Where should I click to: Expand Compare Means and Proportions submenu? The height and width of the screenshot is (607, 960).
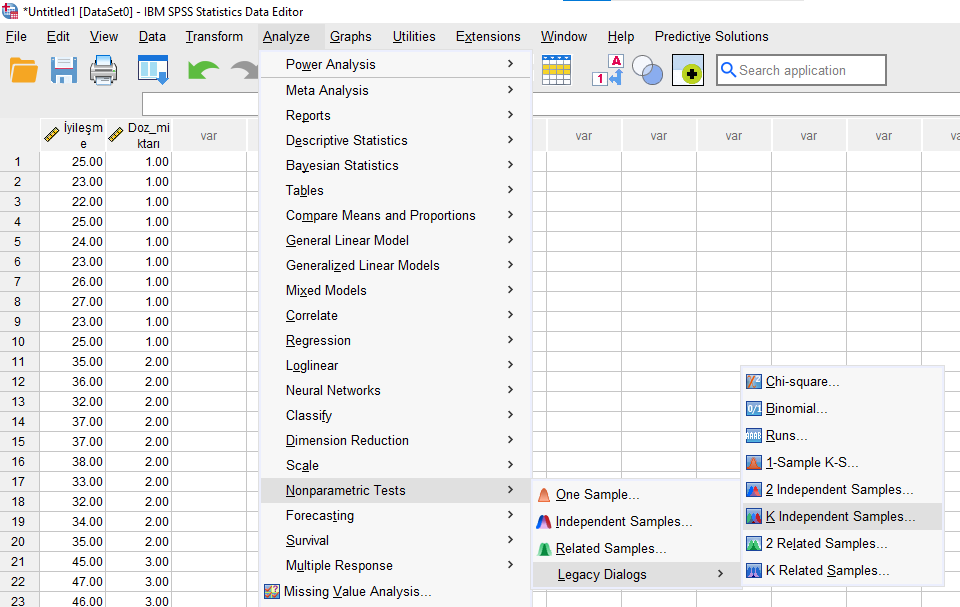pyautogui.click(x=510, y=215)
